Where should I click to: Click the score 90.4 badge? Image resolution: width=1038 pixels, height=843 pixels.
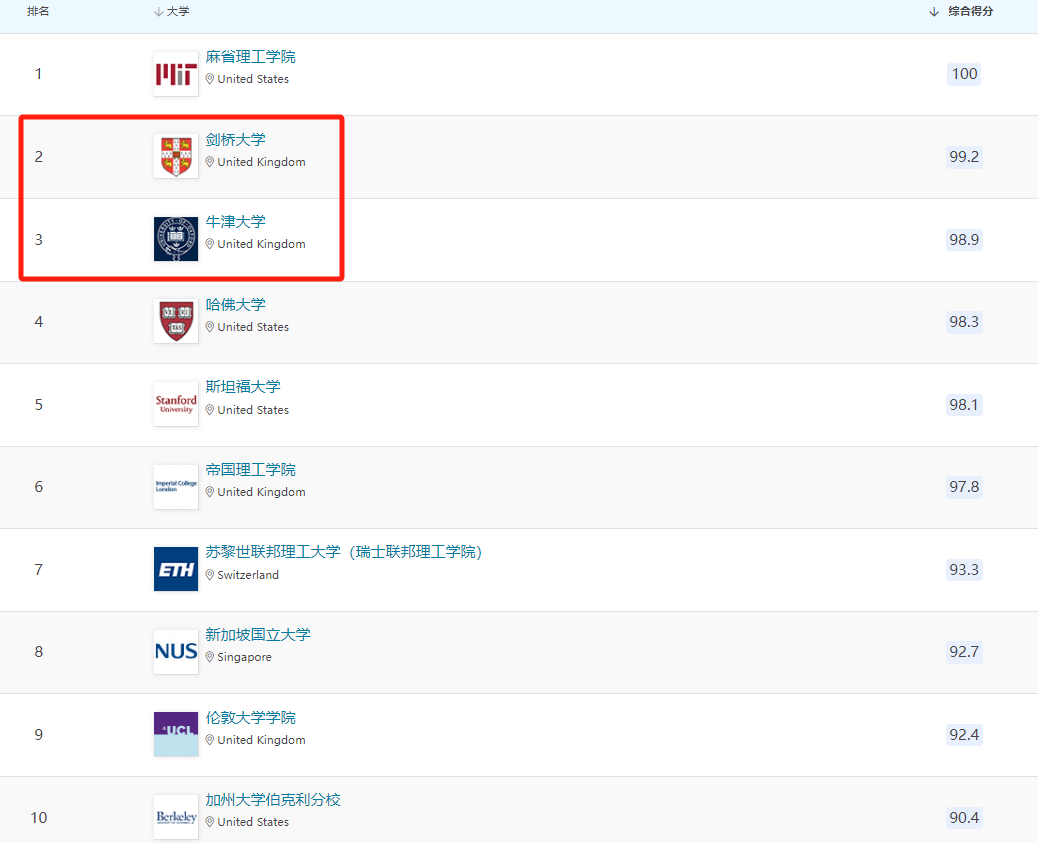964,817
